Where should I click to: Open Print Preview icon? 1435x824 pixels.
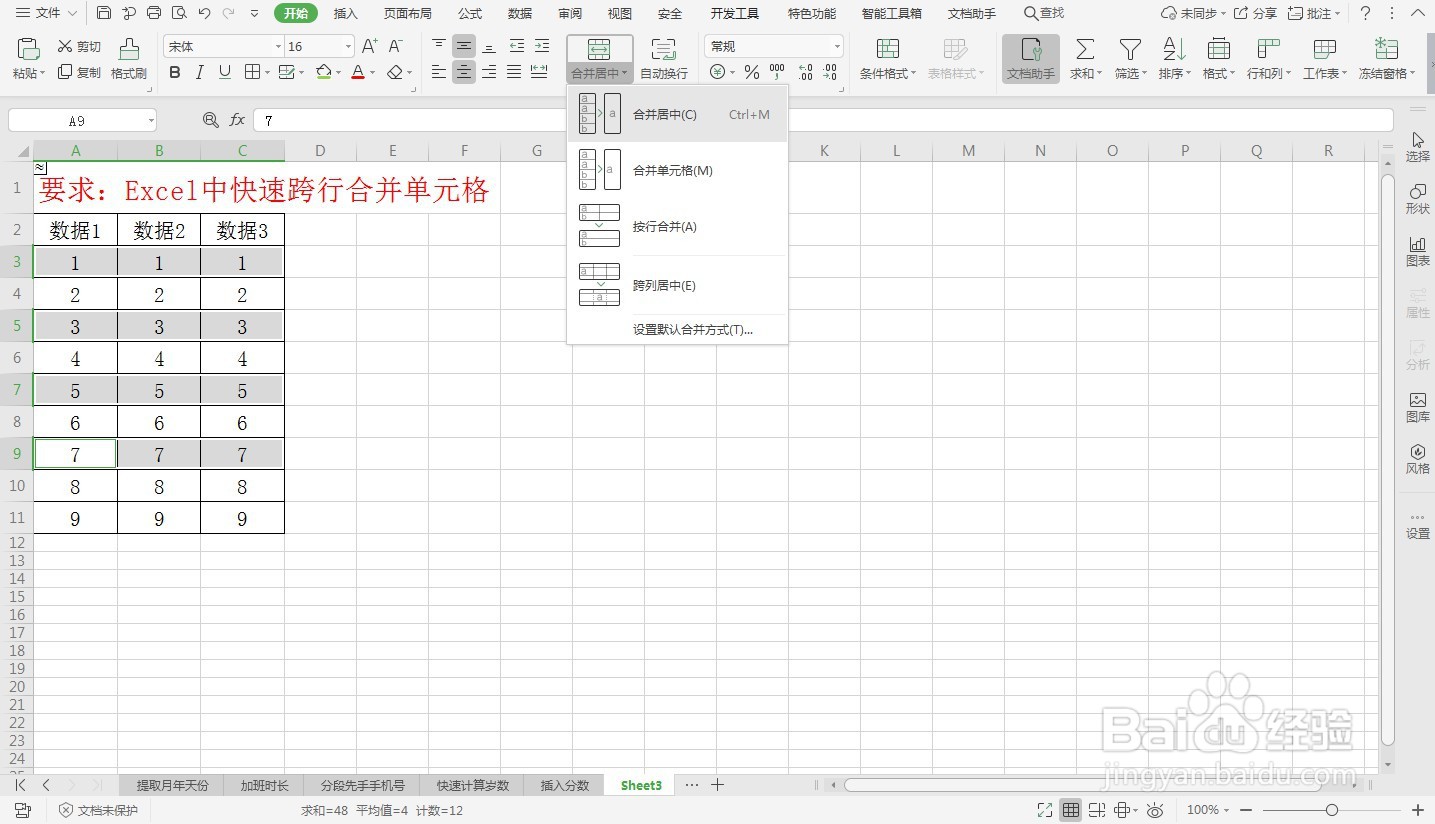179,14
